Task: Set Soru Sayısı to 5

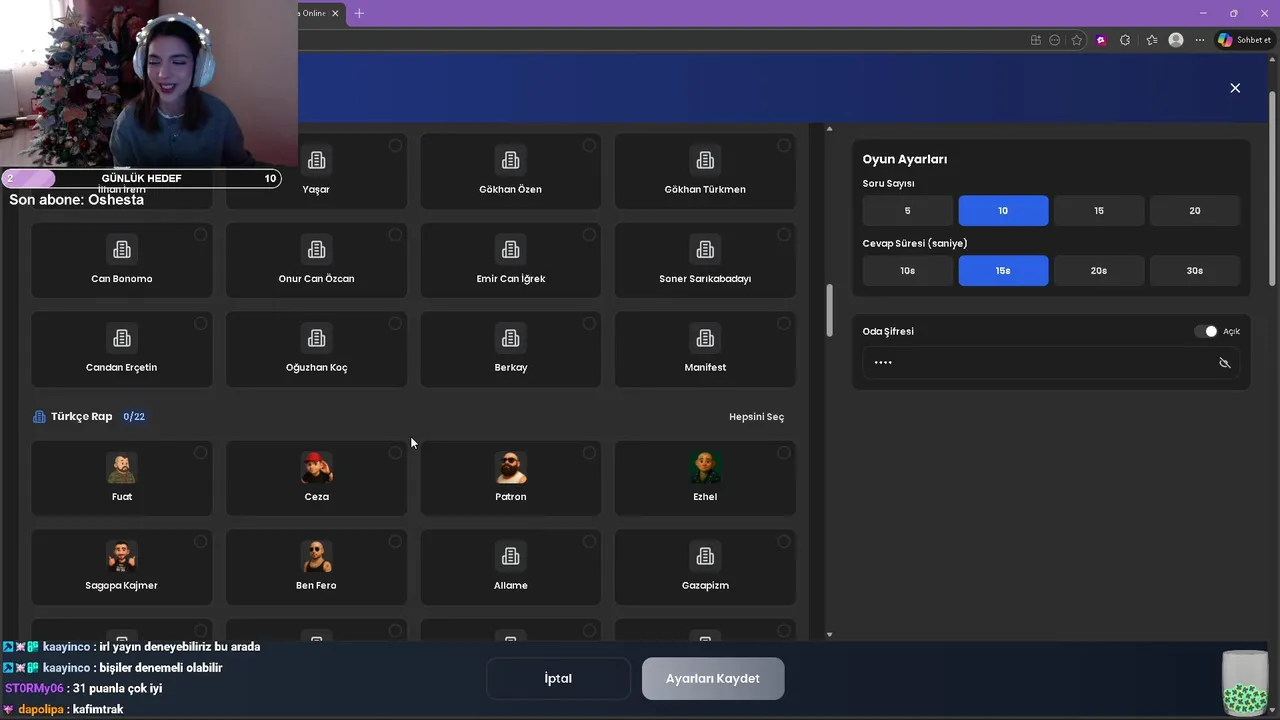Action: tap(908, 211)
